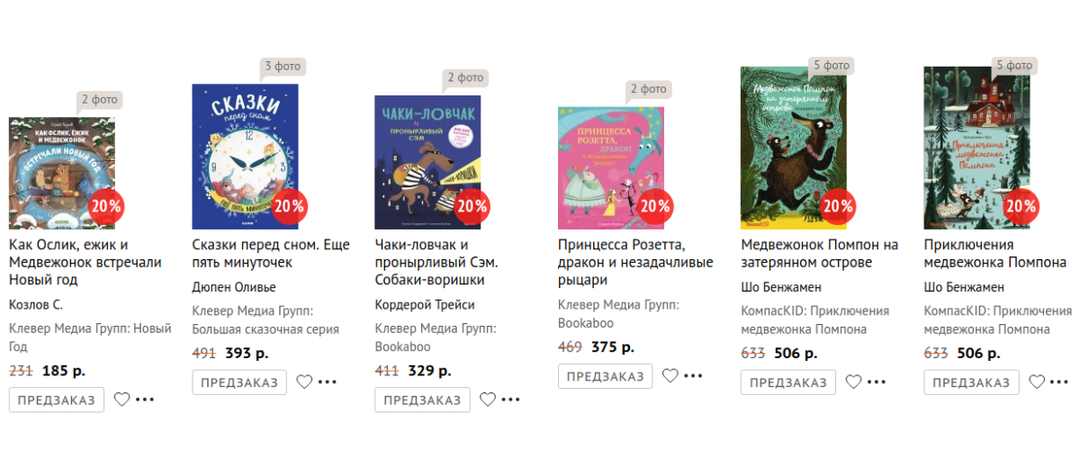Viewport: 1080px width, 450px height.
Task: Add Козлов's Новый год book to favorites
Action: pos(122,400)
